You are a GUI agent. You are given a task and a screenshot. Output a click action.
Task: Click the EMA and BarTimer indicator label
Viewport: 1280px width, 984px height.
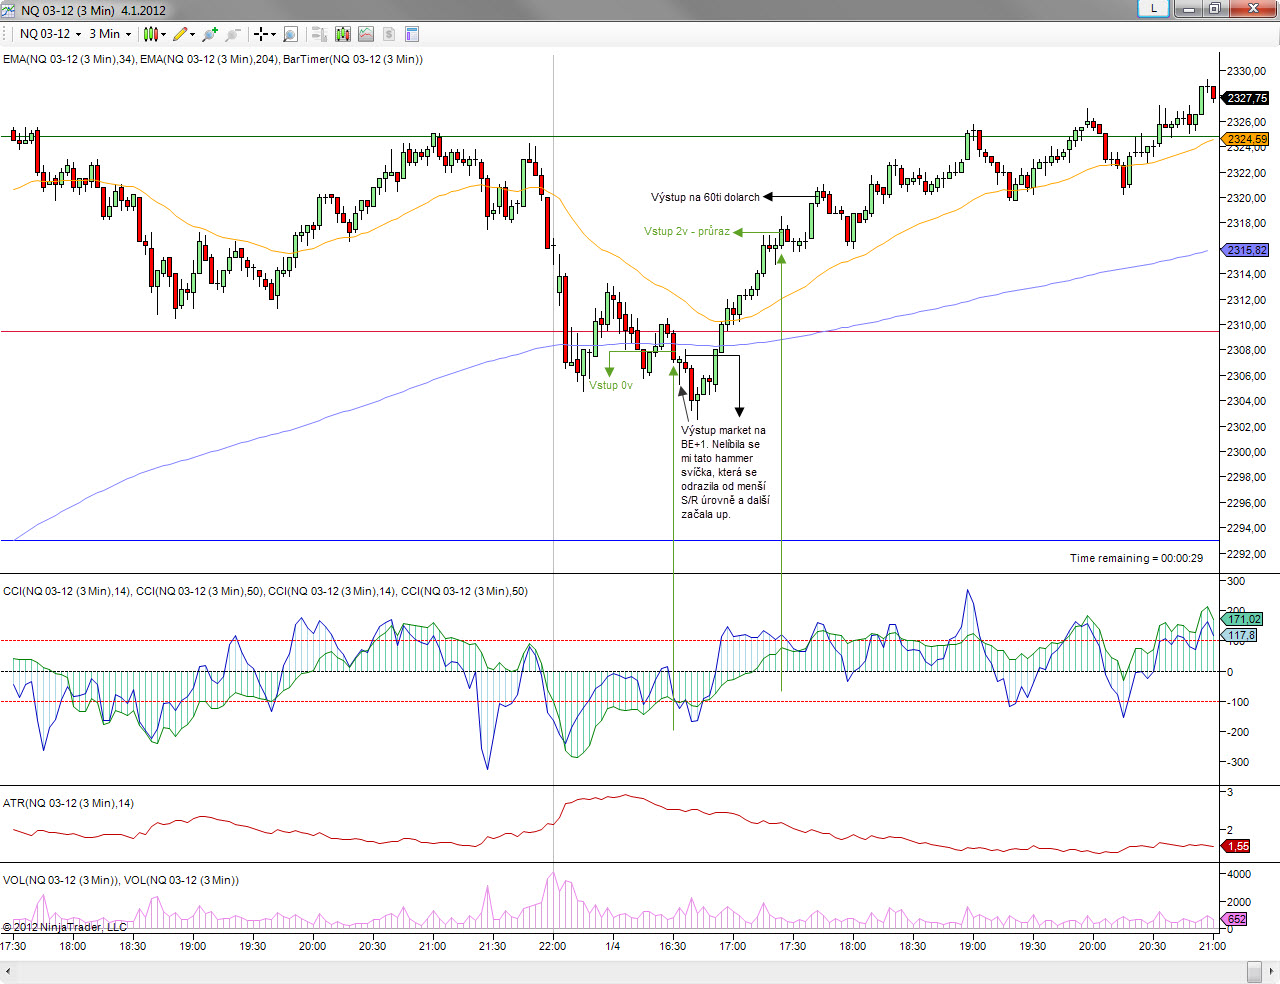tap(213, 59)
